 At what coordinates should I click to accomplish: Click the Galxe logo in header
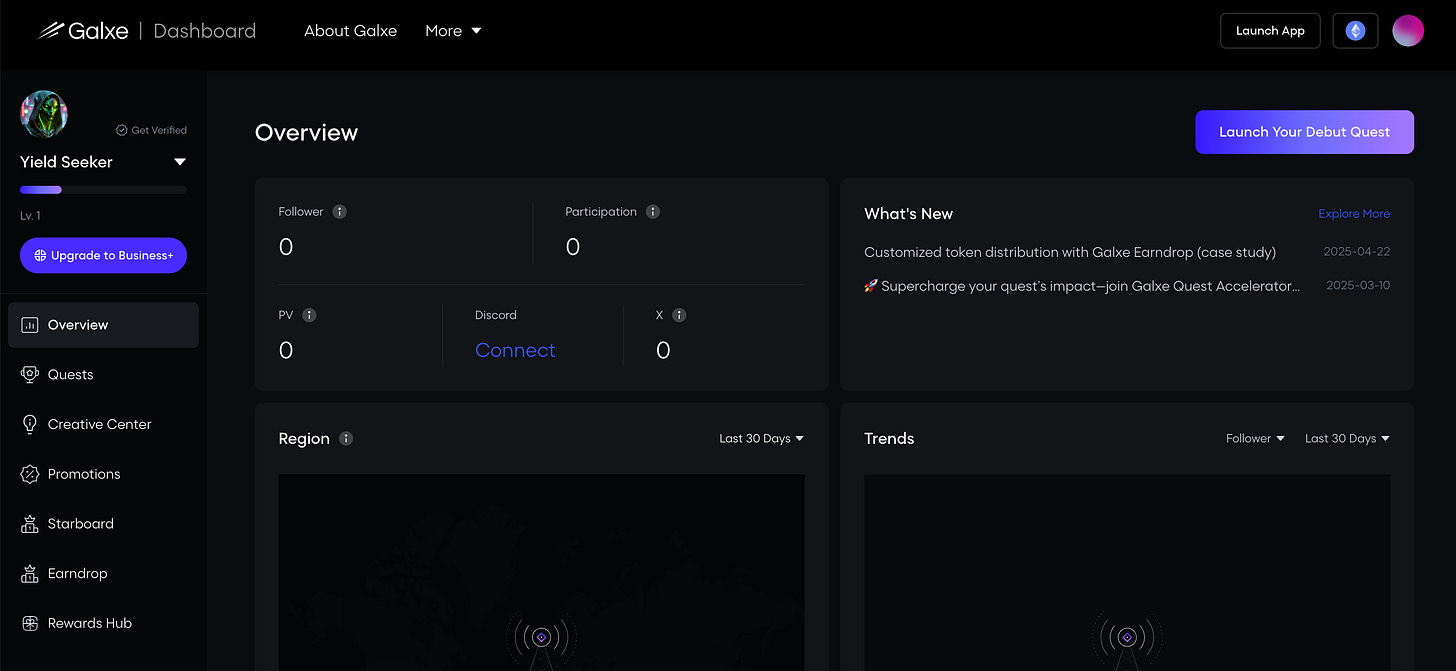pyautogui.click(x=83, y=31)
